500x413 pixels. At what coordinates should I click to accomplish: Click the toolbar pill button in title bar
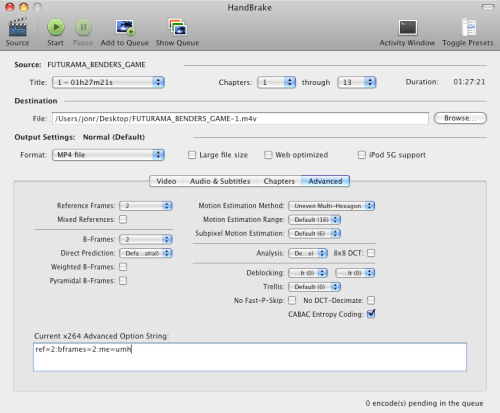(488, 7)
